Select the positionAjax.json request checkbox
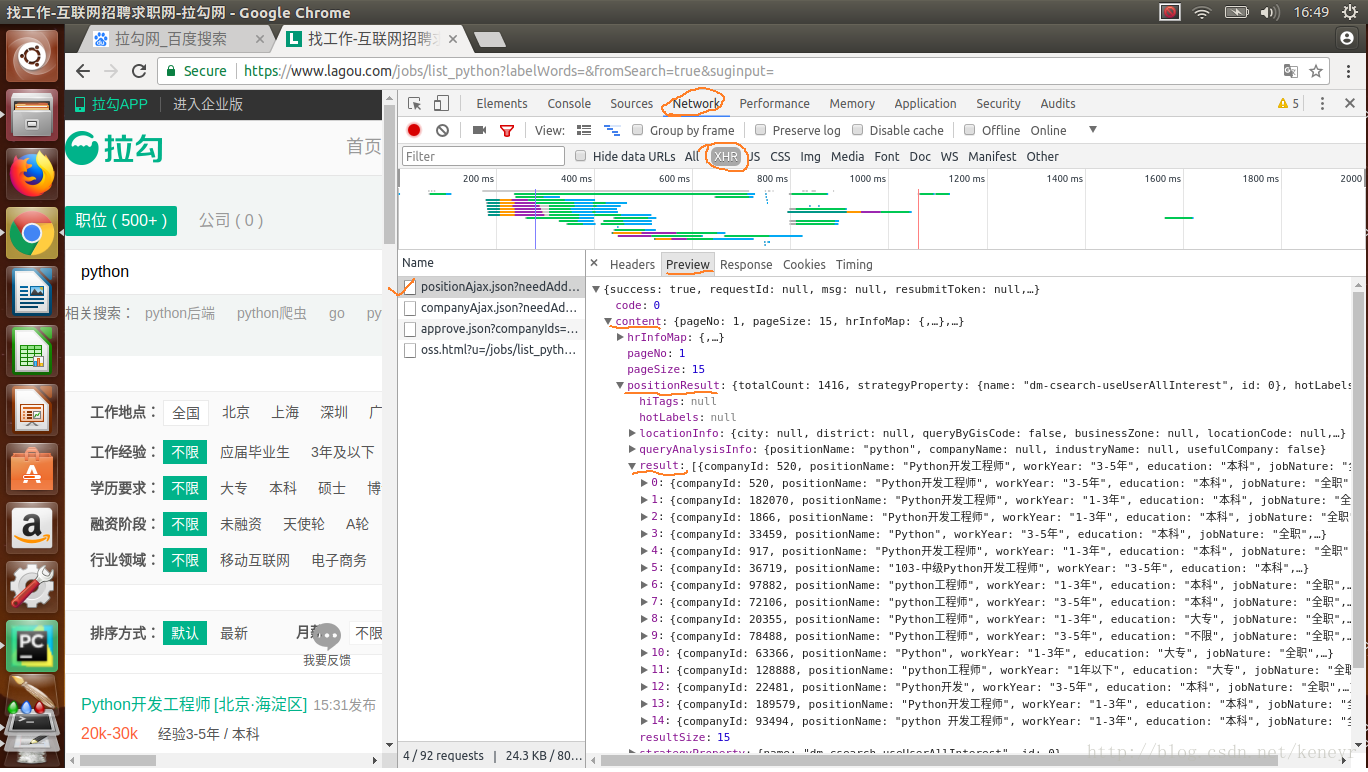1368x772 pixels. click(x=409, y=286)
